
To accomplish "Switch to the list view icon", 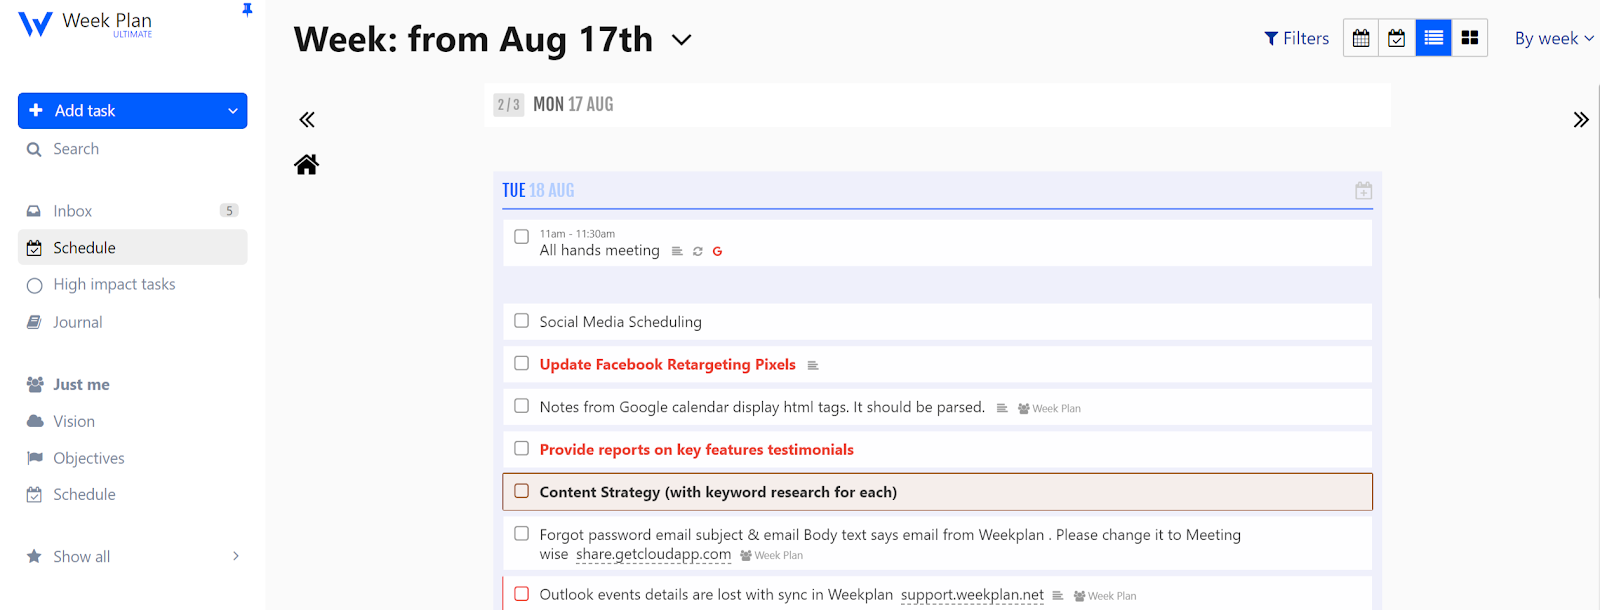I will click(x=1433, y=38).
